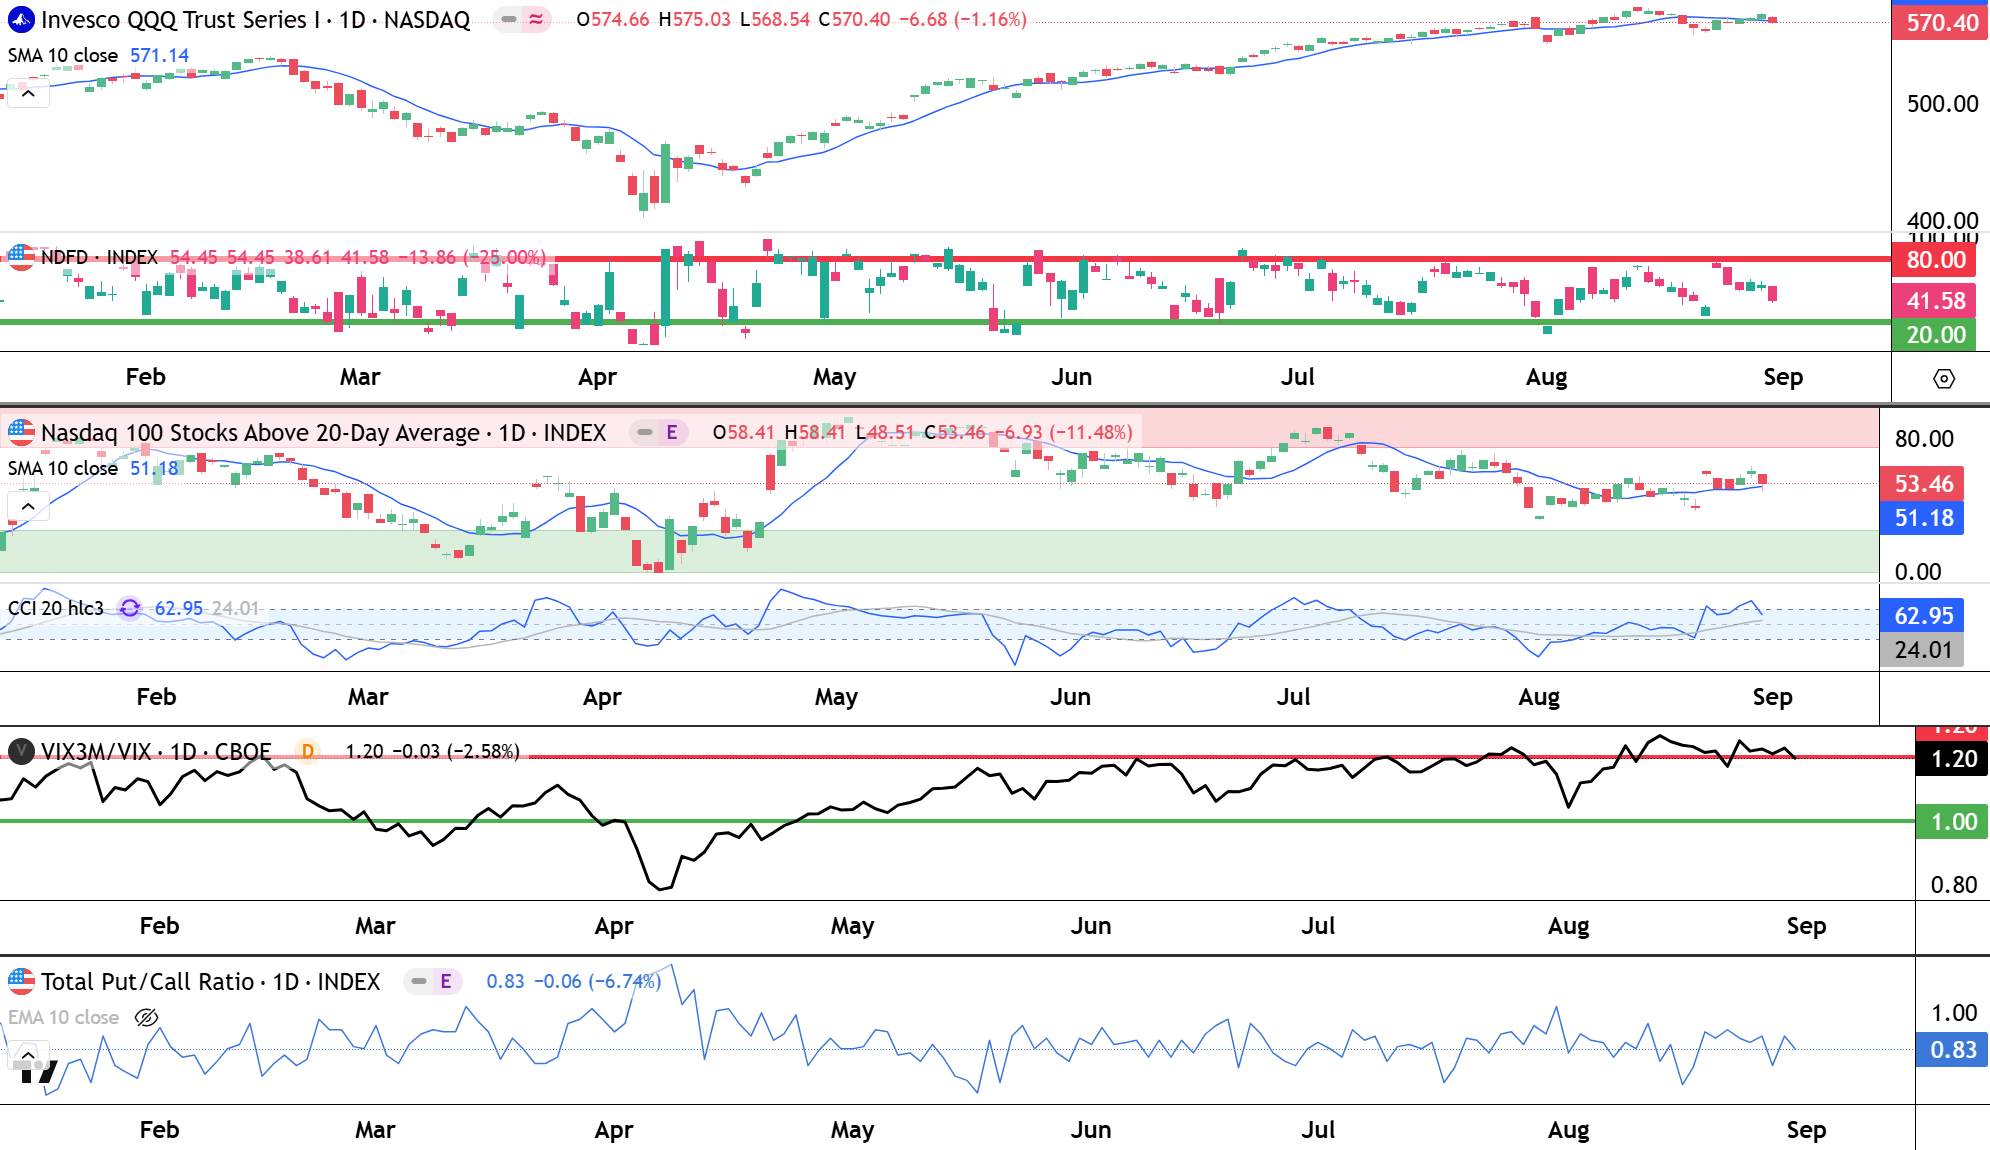Click the CCI indicator refresh icon
The height and width of the screenshot is (1150, 1990).
(x=129, y=608)
